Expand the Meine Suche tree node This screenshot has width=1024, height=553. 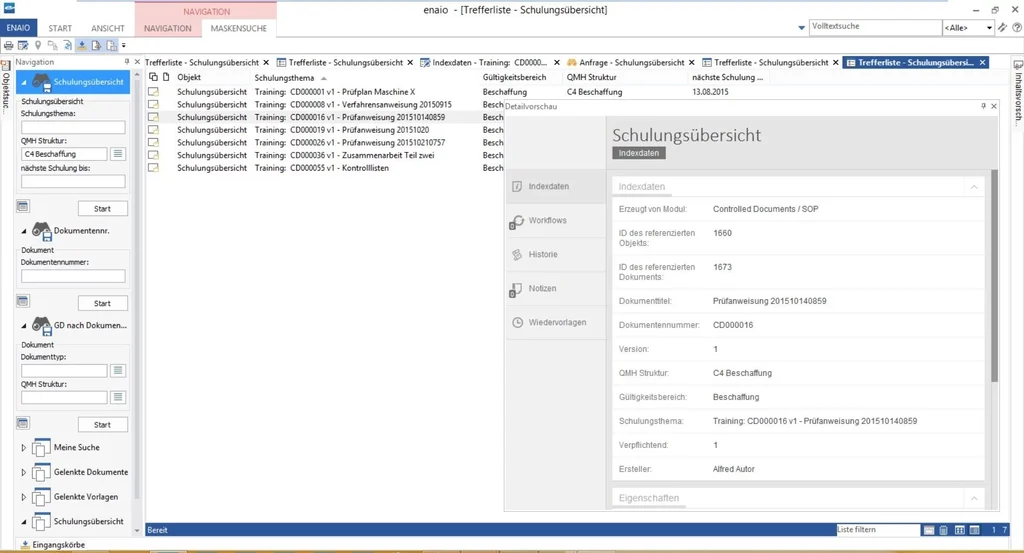click(24, 448)
